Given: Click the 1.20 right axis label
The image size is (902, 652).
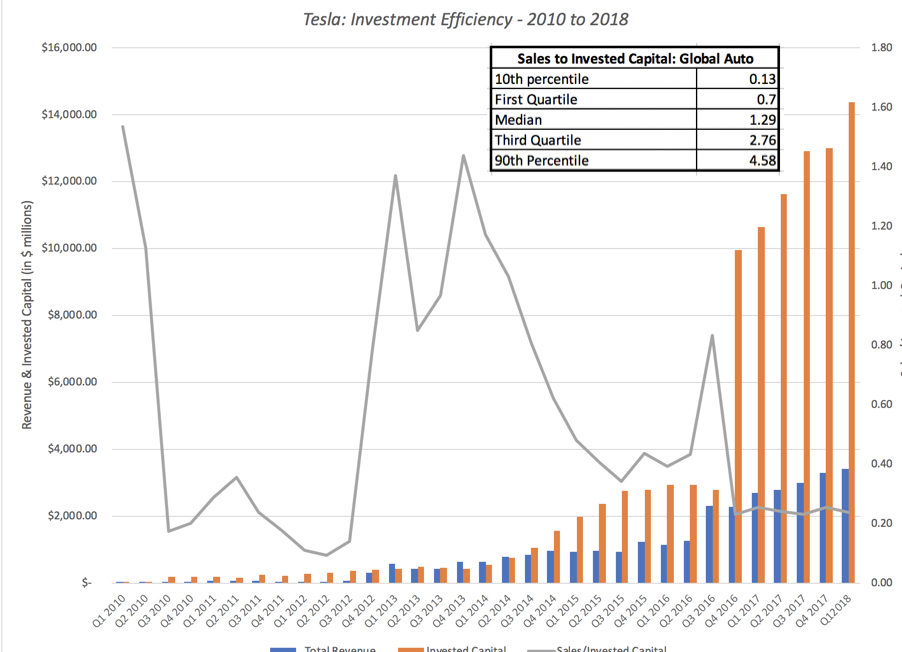Looking at the screenshot, I should 881,226.
